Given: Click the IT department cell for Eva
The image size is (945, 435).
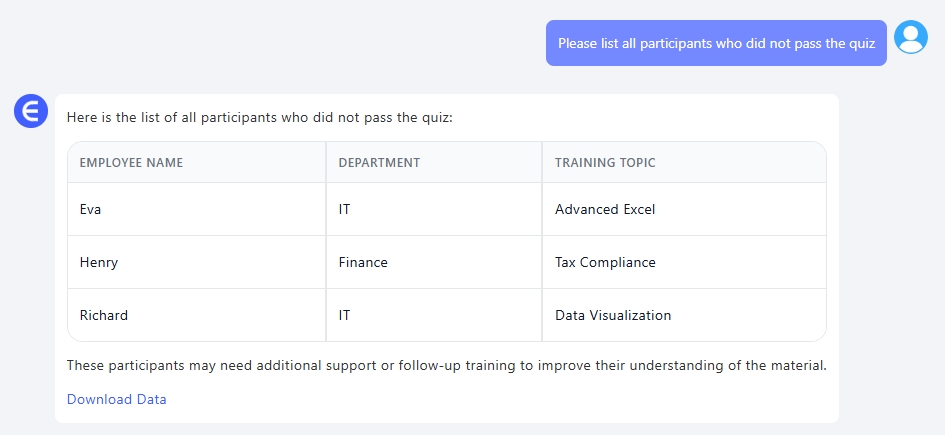Looking at the screenshot, I should coord(345,210).
